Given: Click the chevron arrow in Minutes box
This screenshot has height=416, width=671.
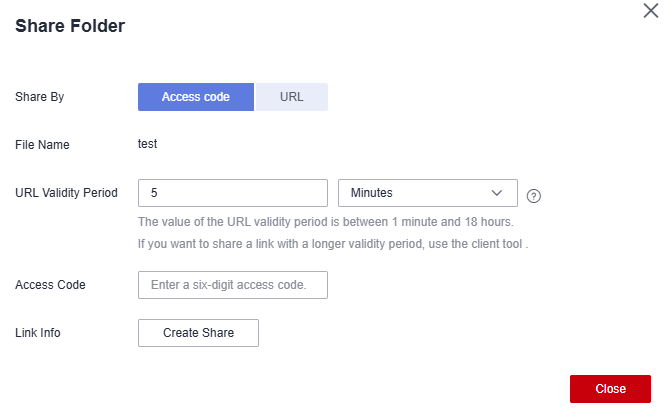Looking at the screenshot, I should [x=496, y=193].
